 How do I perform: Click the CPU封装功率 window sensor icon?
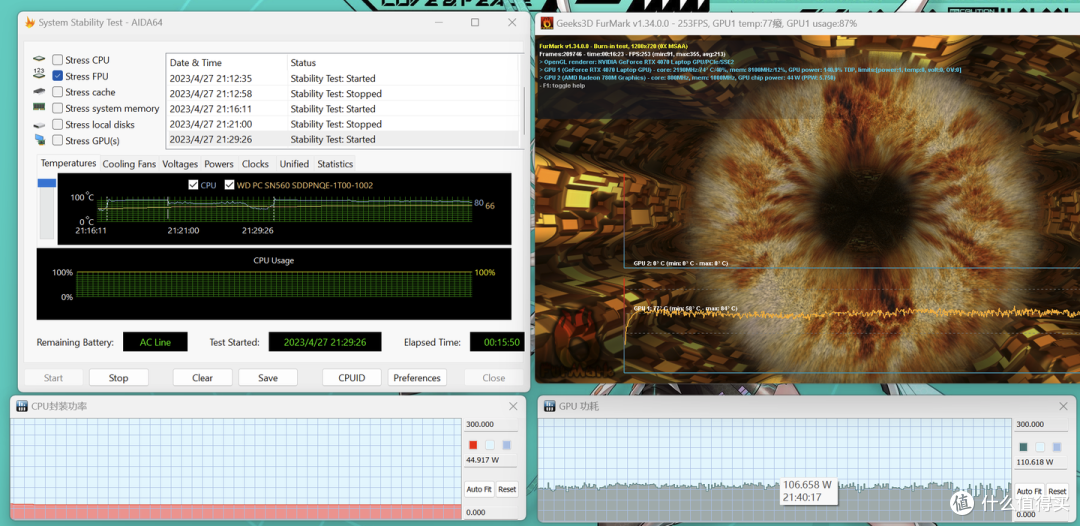pos(23,406)
